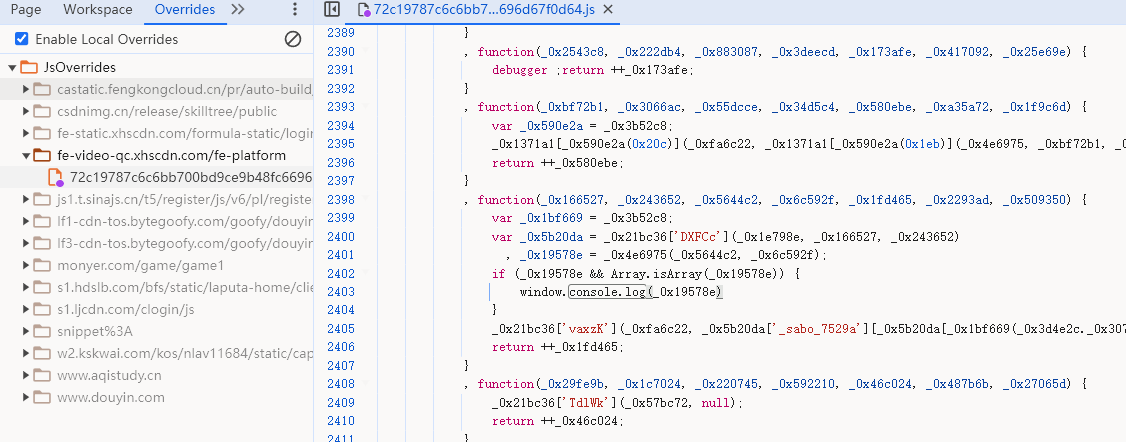Select csdnimg.cn/release/skilltree/public folder
1126x442 pixels.
(x=167, y=111)
